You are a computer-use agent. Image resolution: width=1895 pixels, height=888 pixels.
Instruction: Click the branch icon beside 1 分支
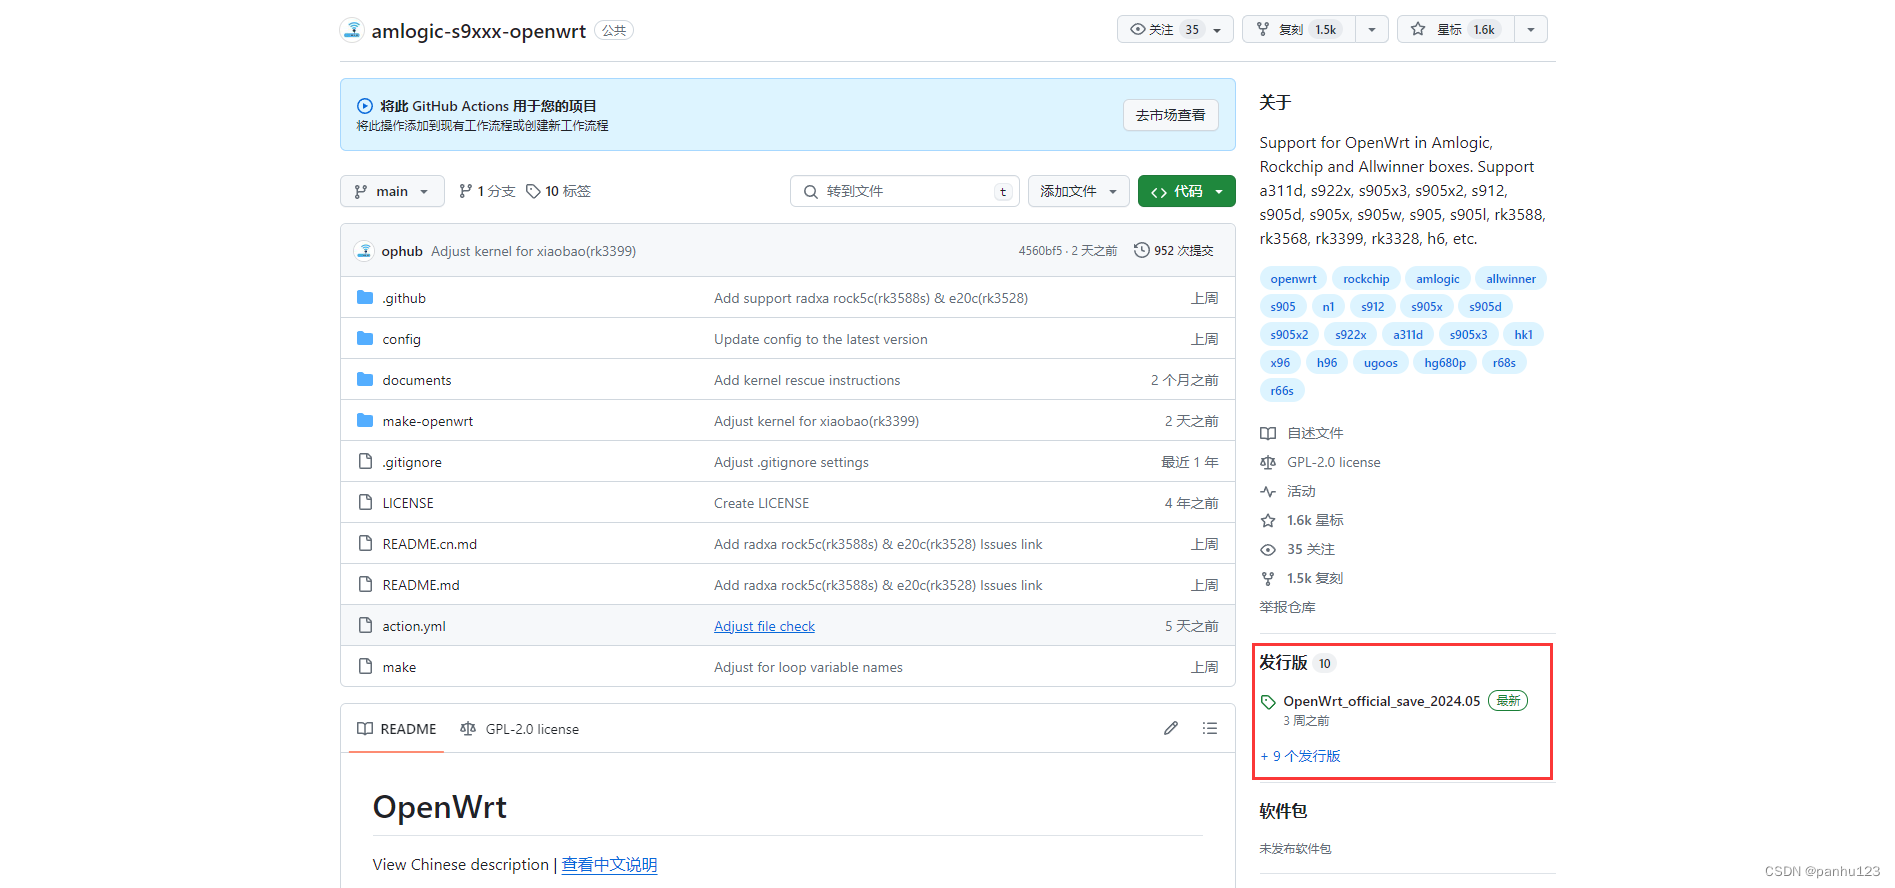pos(465,191)
